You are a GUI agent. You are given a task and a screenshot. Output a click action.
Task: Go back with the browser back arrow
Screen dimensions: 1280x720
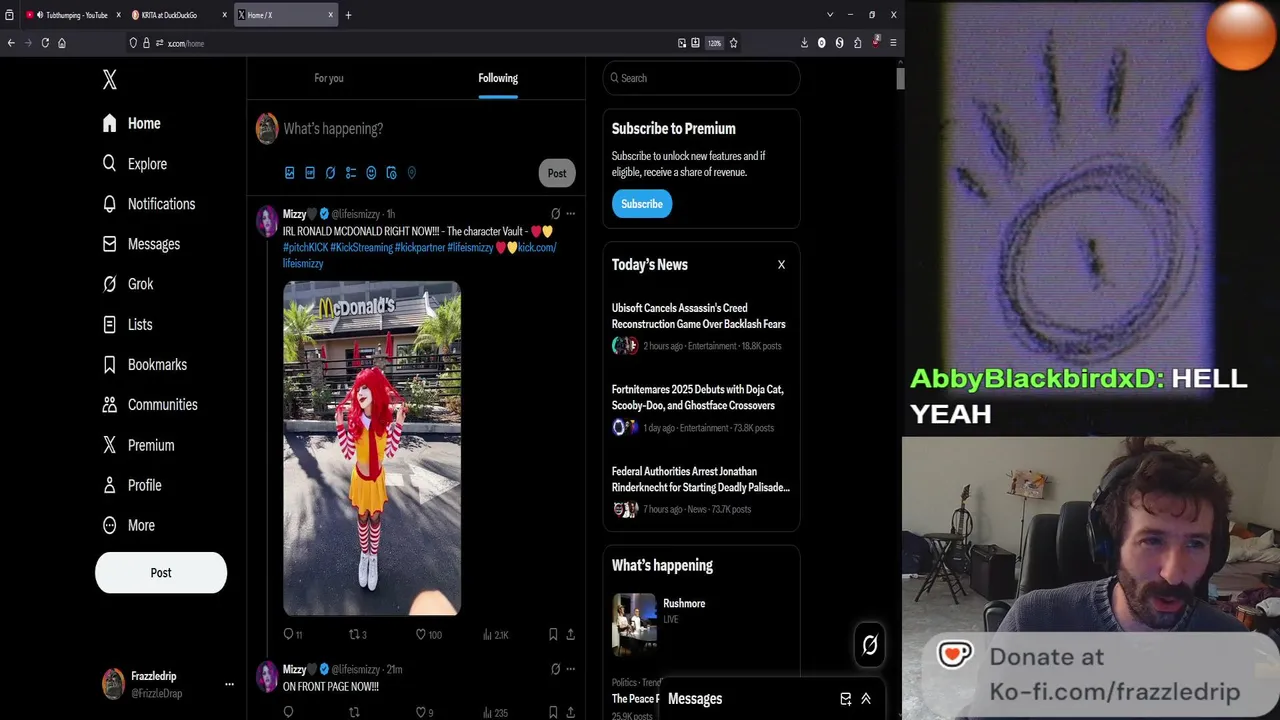11,43
